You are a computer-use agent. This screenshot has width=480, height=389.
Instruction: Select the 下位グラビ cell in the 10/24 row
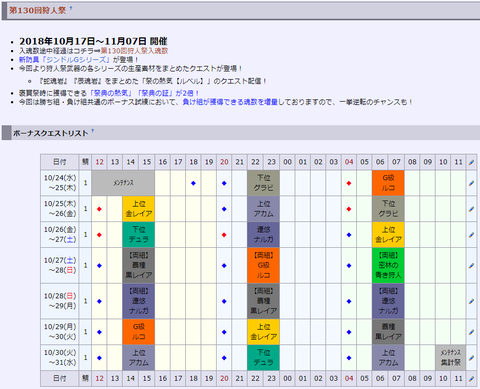[x=263, y=183]
